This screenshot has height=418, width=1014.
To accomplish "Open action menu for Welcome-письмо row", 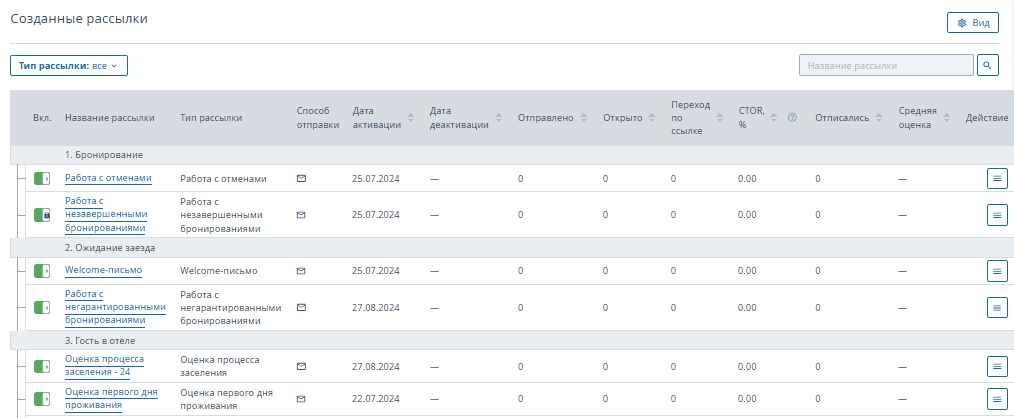I will [997, 270].
